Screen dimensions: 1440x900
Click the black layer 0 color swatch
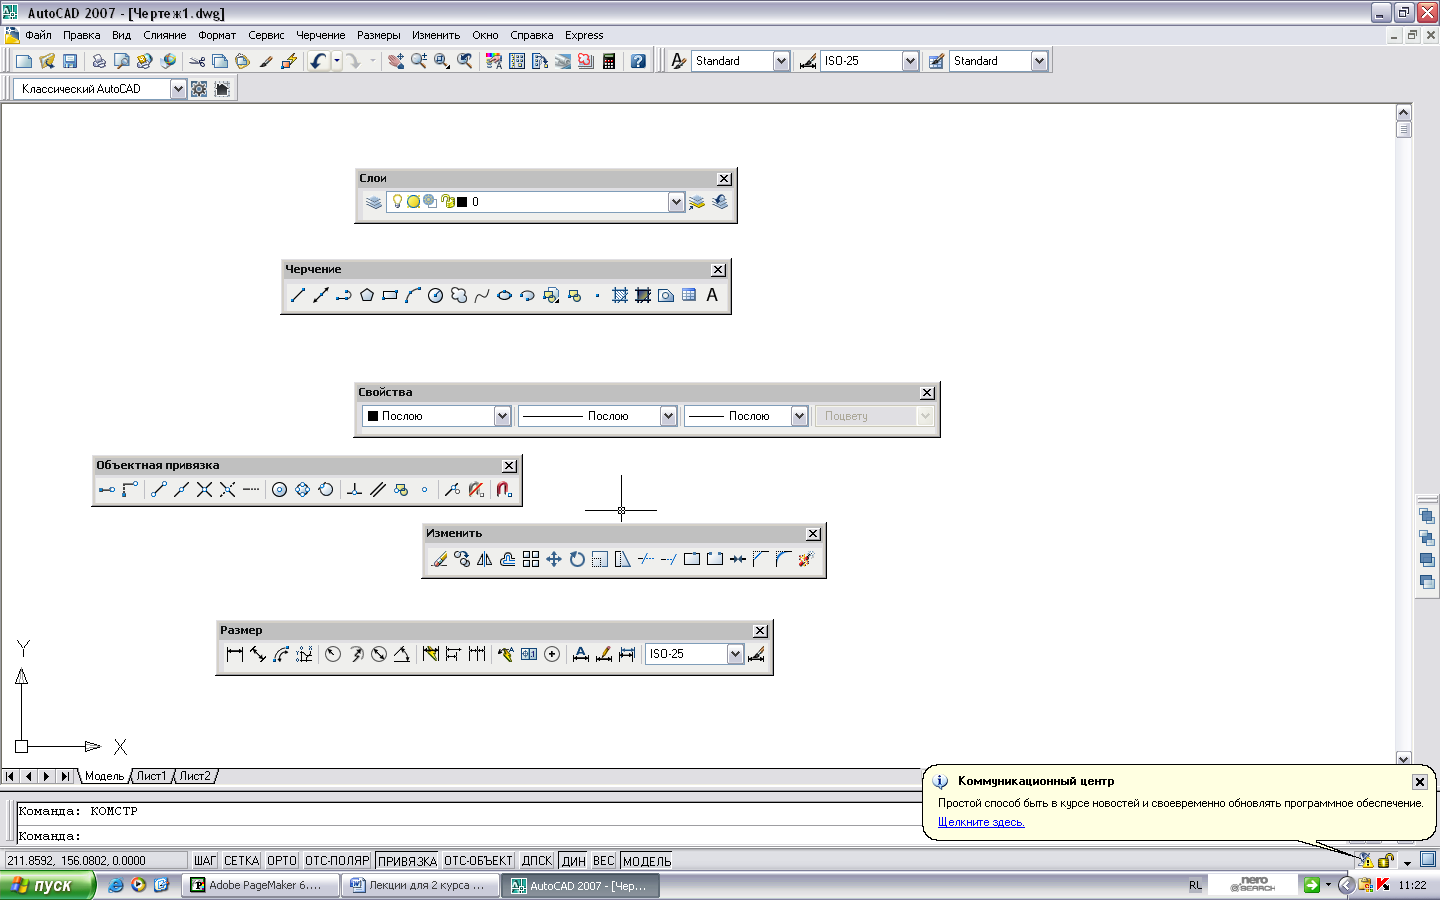[x=462, y=202]
